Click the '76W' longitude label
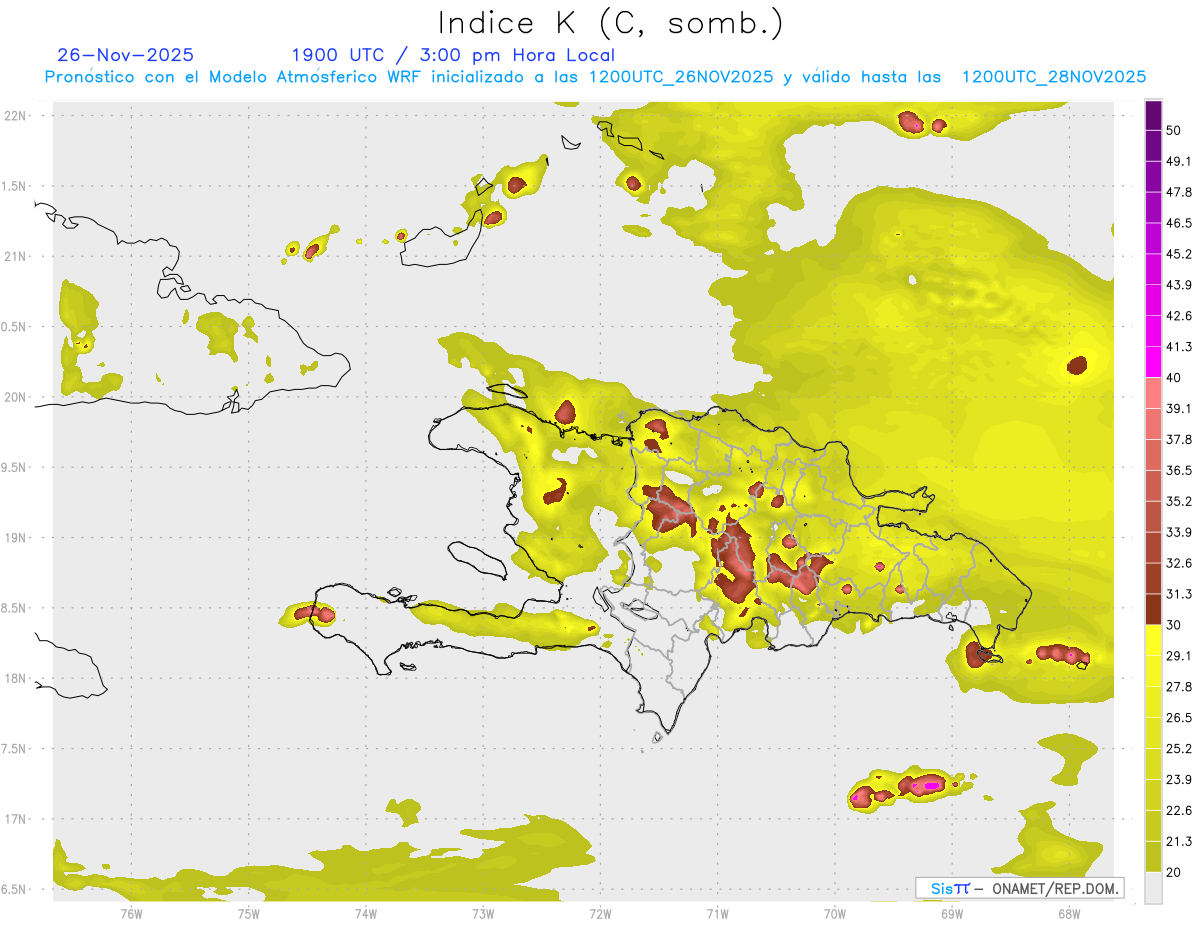This screenshot has width=1200, height=927. click(x=131, y=912)
